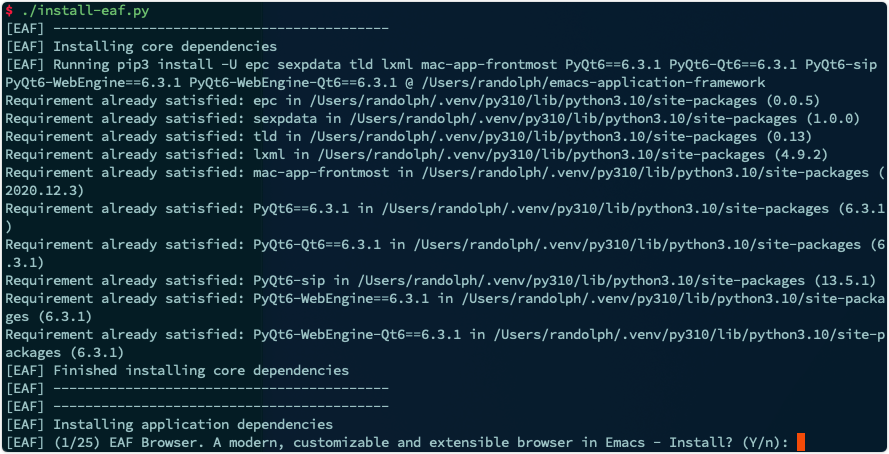
Task: Click the orange terminal cursor block
Action: pos(801,442)
